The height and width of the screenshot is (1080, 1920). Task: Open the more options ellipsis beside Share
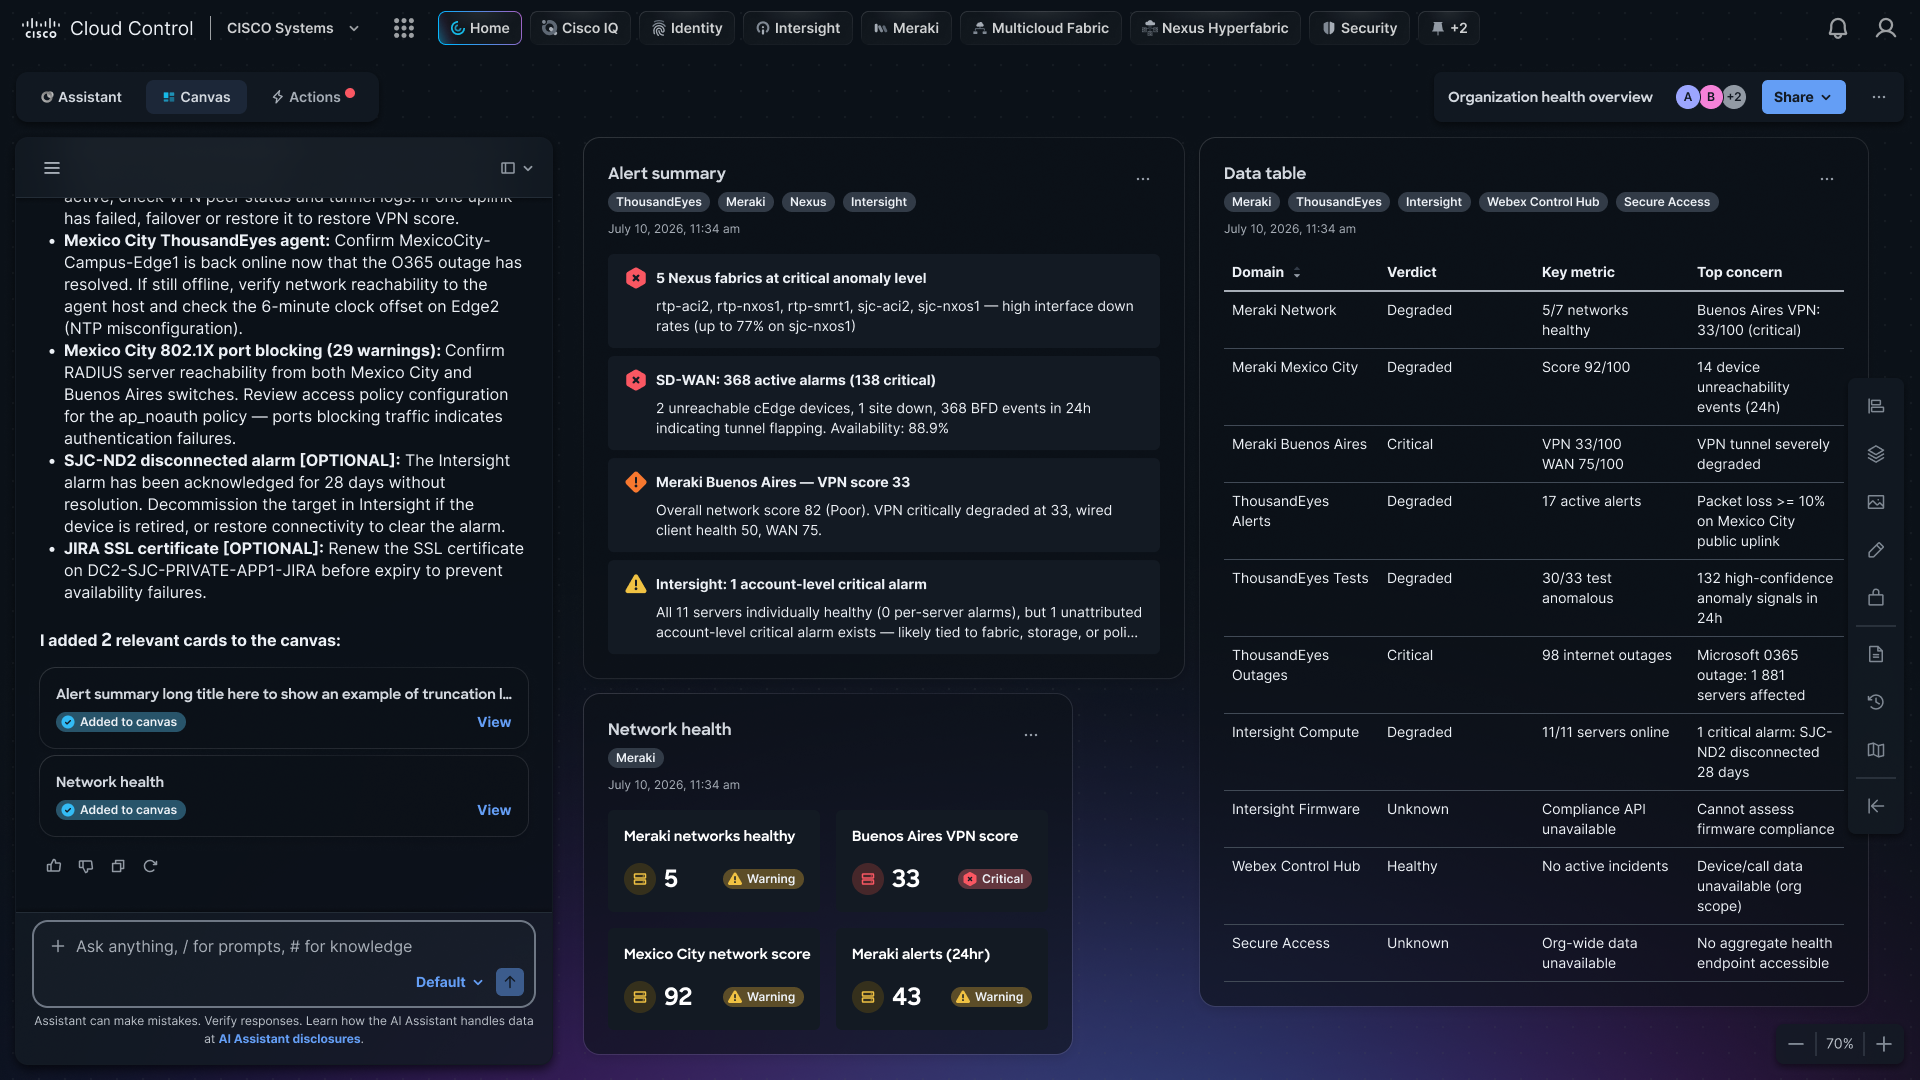1879,97
